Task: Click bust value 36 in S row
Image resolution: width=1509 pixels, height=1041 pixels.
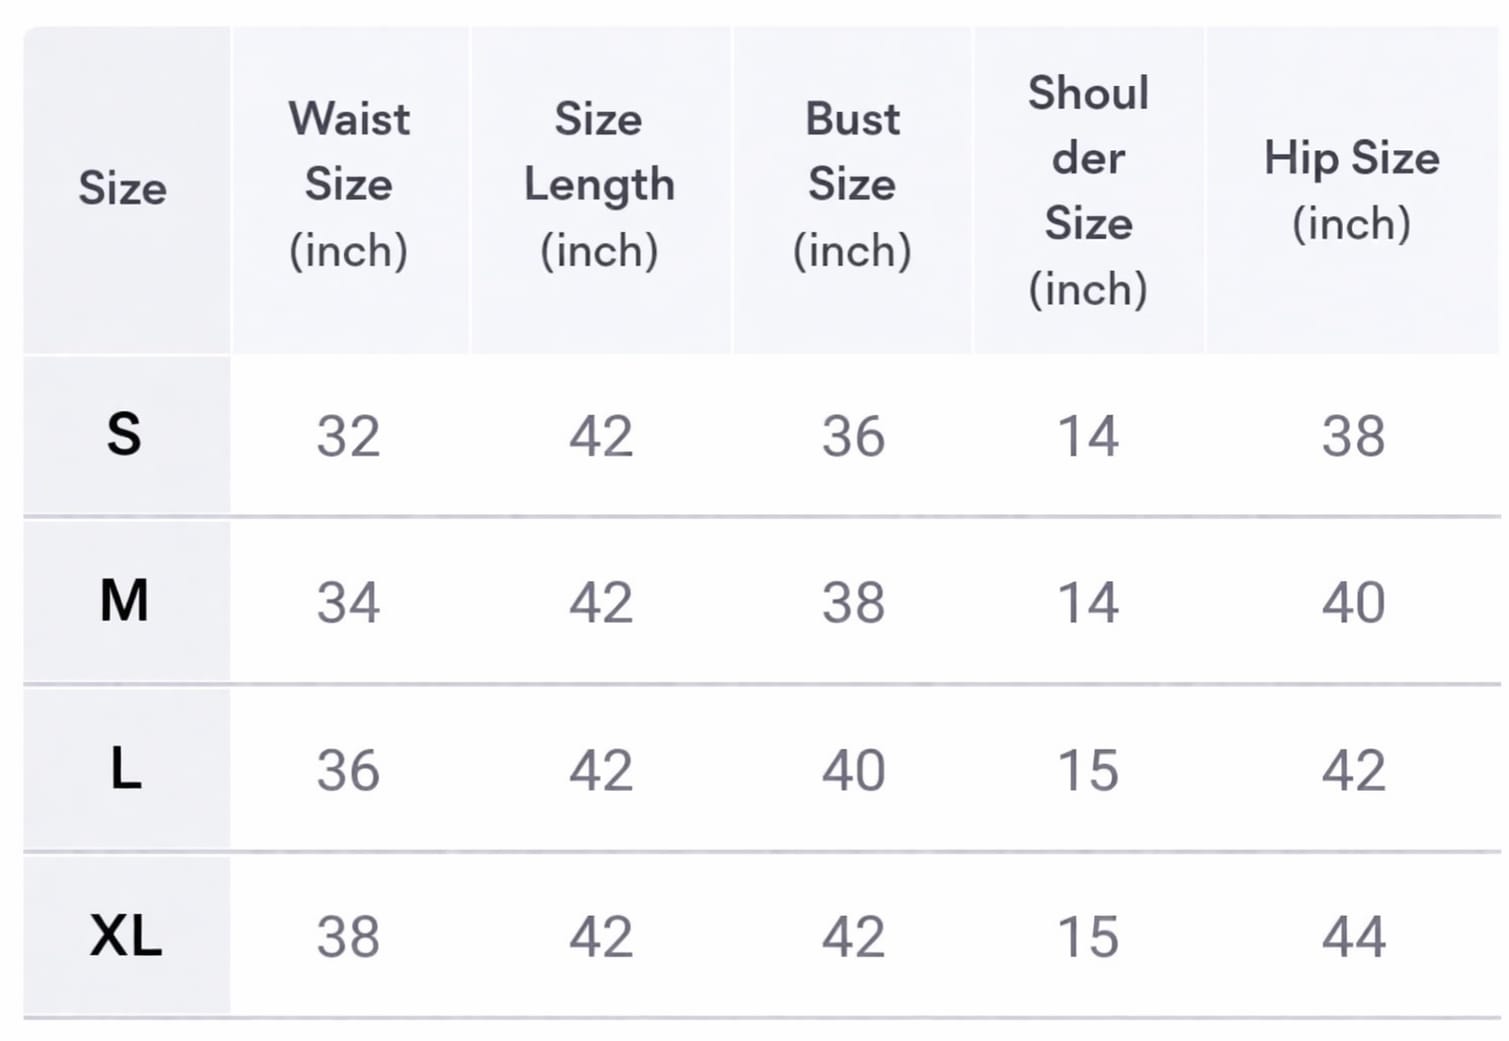Action: point(853,437)
